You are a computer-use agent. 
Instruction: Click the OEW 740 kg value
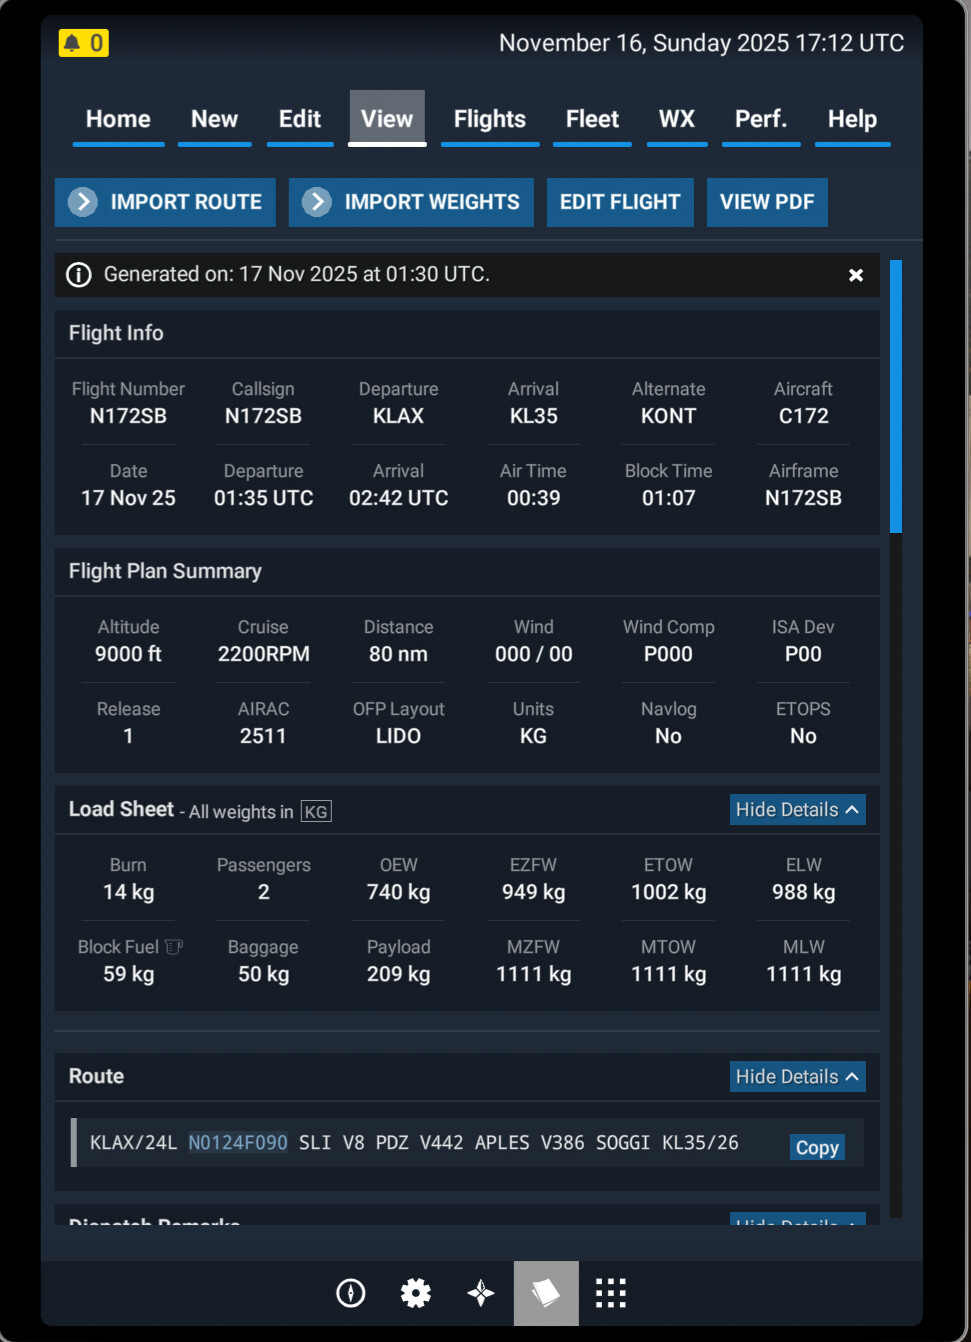tap(398, 892)
